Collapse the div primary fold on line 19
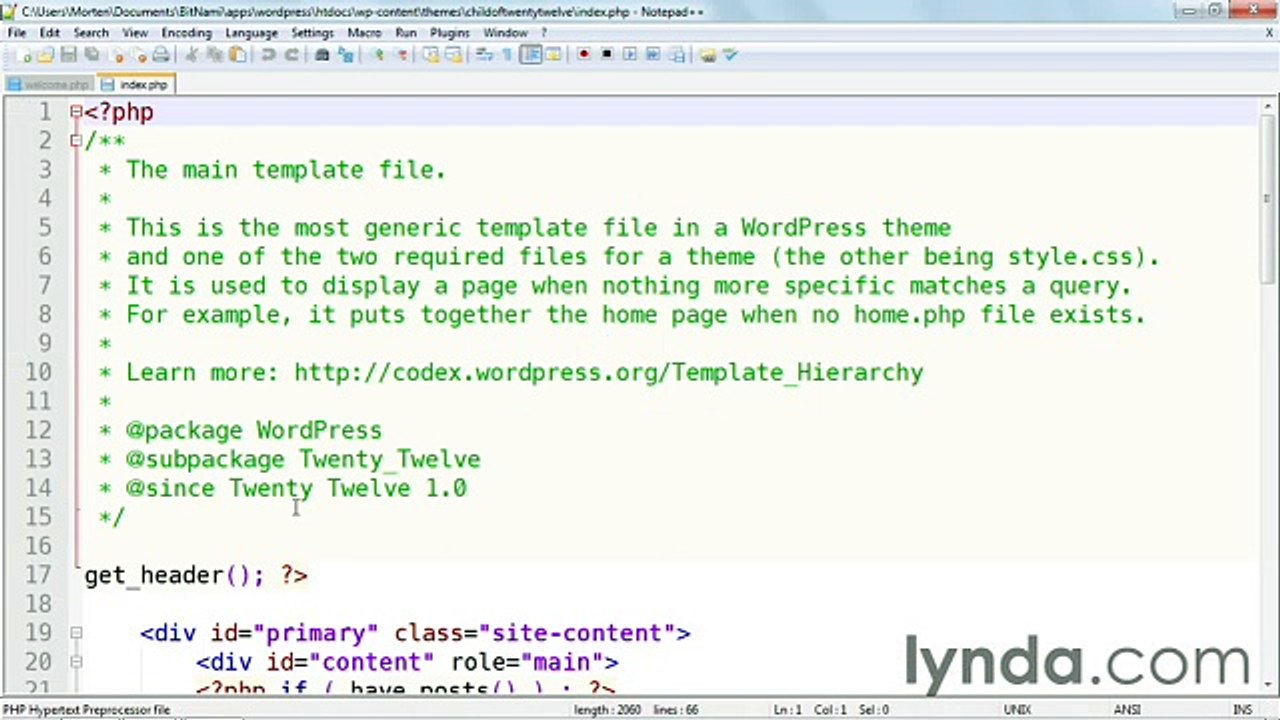This screenshot has height=720, width=1280. [x=76, y=633]
